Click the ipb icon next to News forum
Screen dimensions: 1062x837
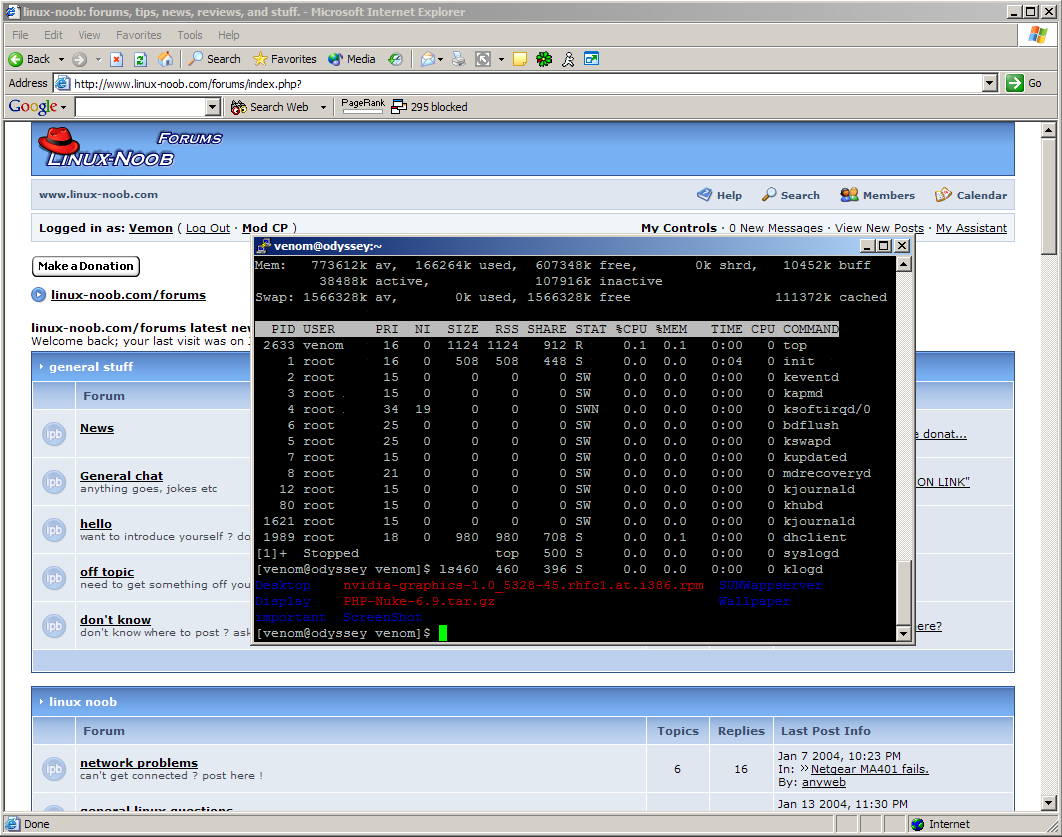point(53,431)
